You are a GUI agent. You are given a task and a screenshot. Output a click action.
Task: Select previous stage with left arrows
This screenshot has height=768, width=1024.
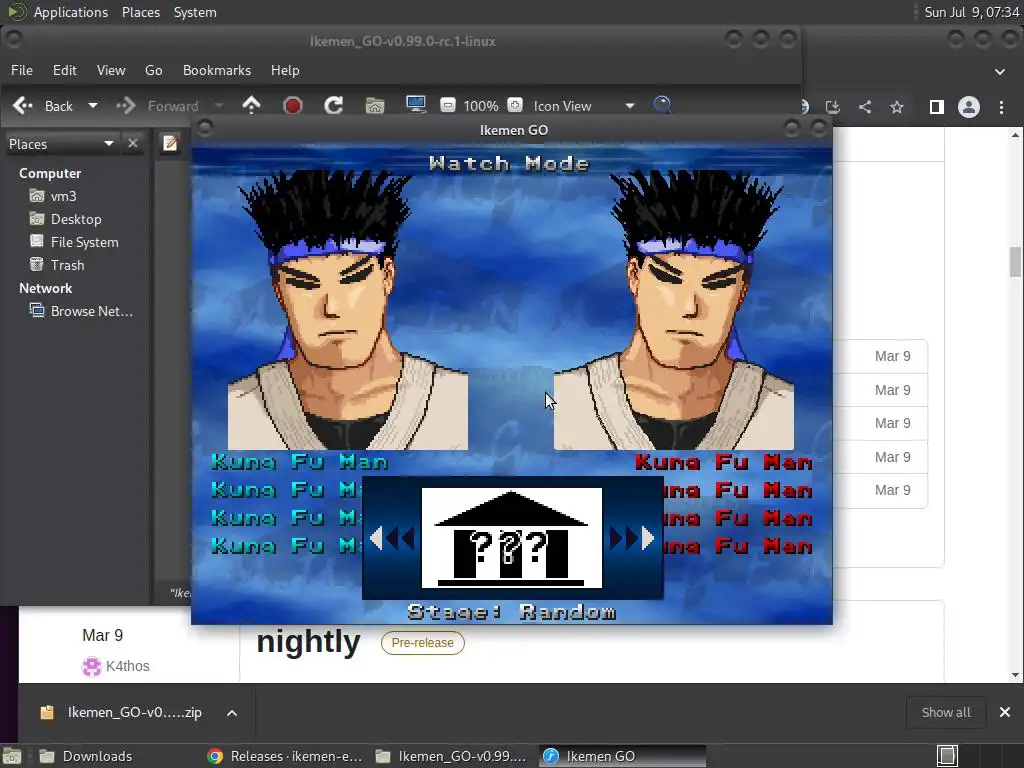(x=392, y=538)
